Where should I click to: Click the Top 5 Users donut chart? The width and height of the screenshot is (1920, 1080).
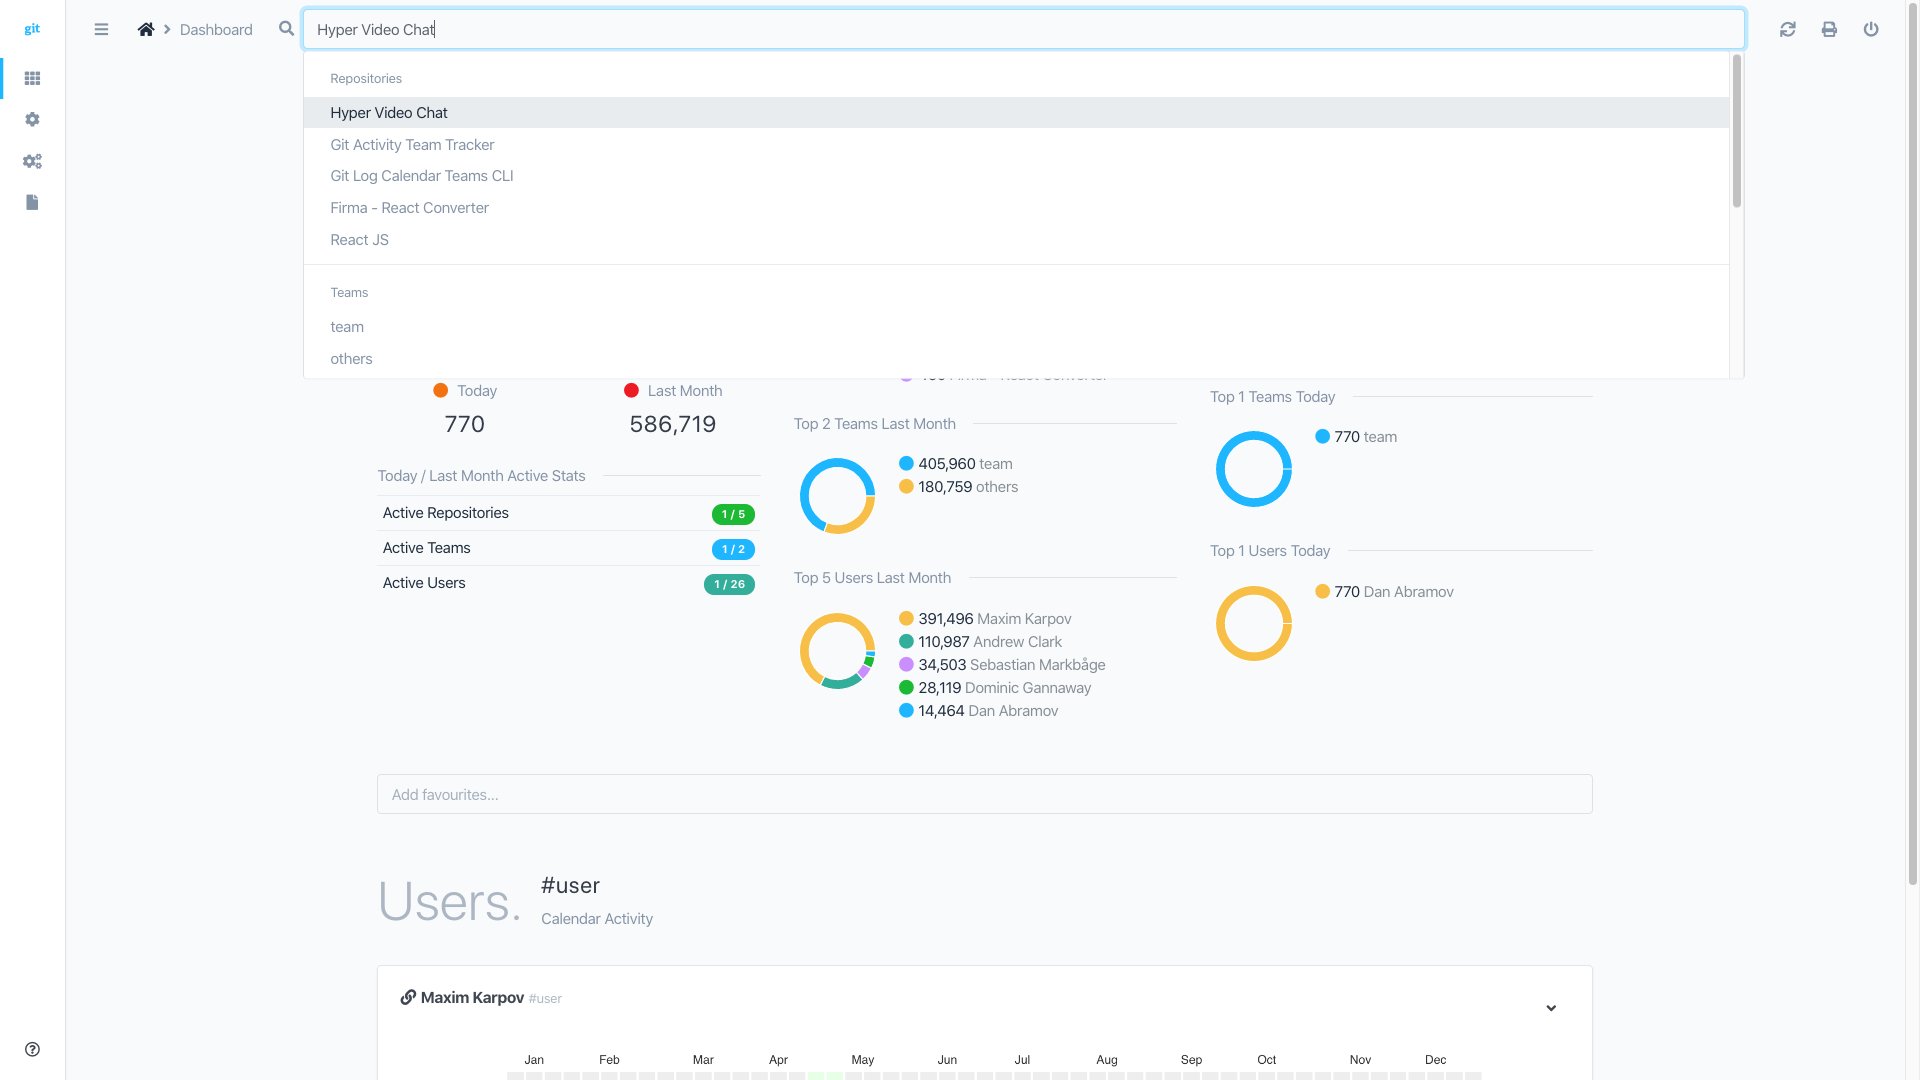pyautogui.click(x=837, y=651)
